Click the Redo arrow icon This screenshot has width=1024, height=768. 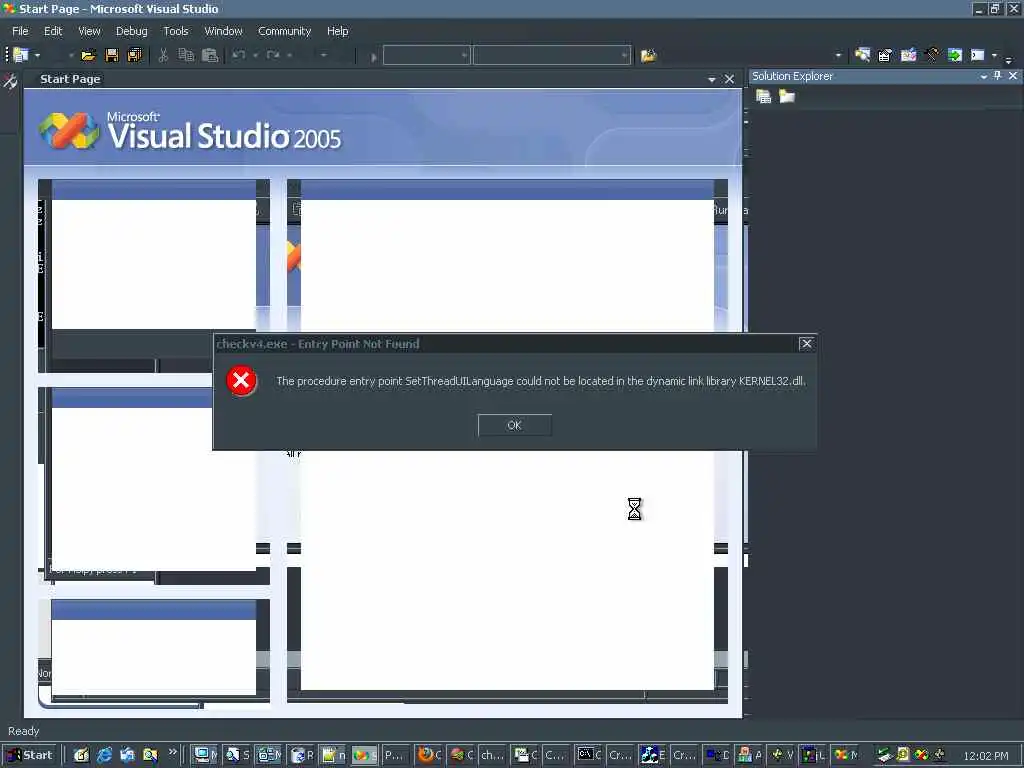tap(273, 56)
